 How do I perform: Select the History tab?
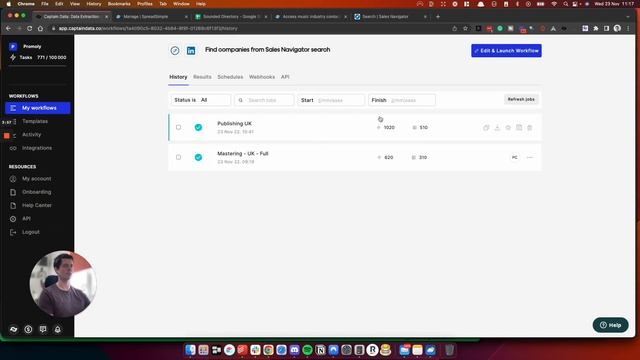(178, 77)
